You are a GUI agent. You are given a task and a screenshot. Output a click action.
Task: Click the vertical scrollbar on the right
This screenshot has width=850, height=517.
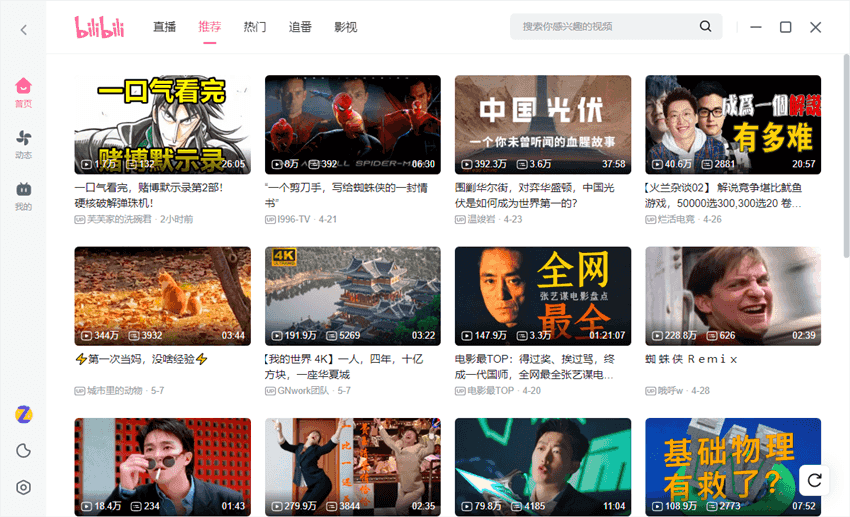pos(846,156)
